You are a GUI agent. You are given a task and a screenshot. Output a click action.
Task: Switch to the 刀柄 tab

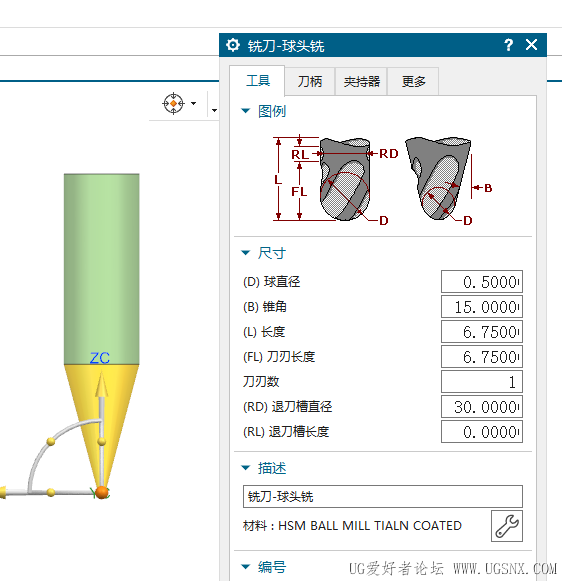click(x=310, y=82)
